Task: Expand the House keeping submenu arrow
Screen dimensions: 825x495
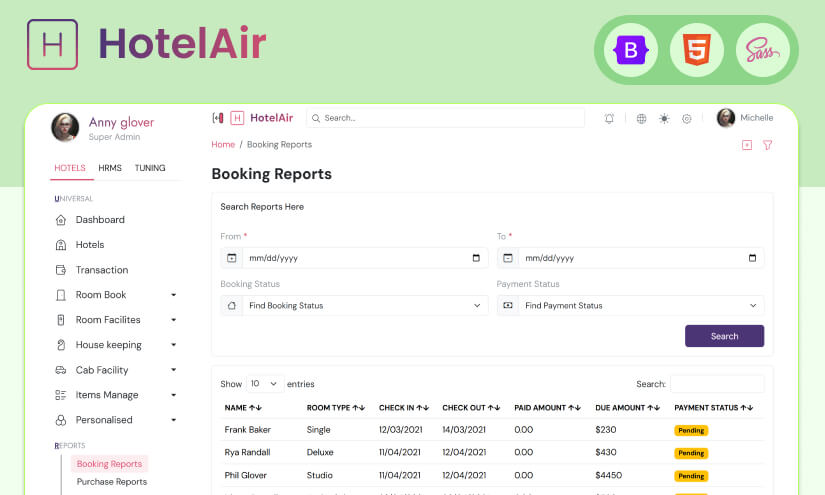Action: coord(174,345)
